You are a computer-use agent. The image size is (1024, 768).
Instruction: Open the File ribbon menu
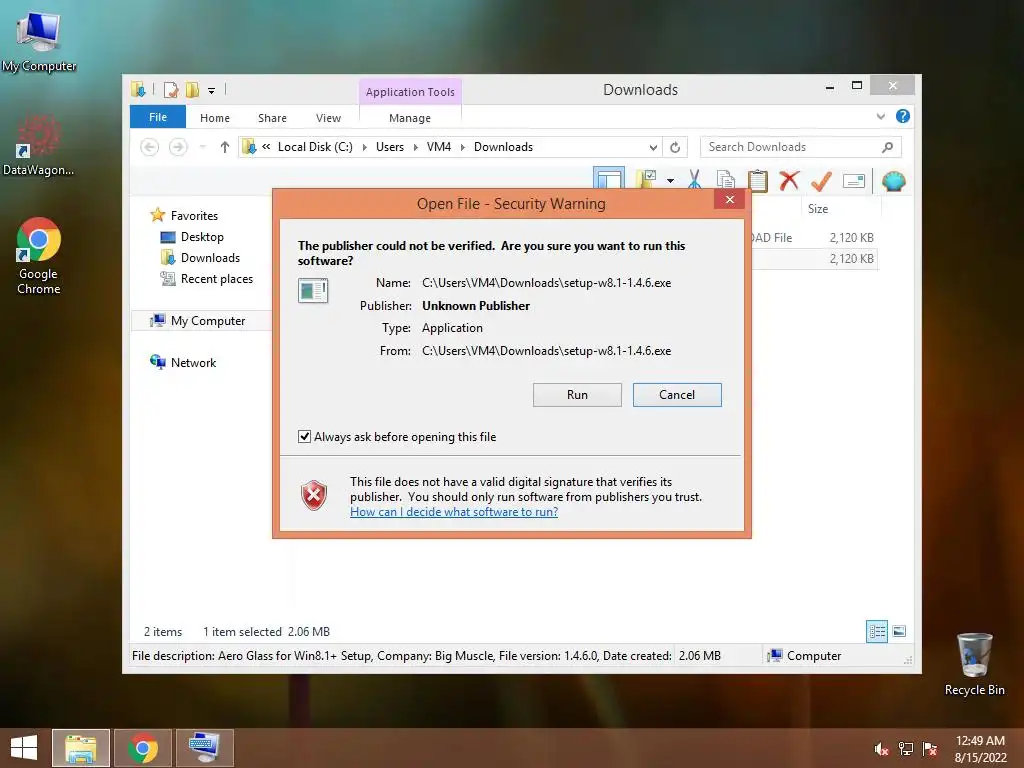[x=158, y=117]
